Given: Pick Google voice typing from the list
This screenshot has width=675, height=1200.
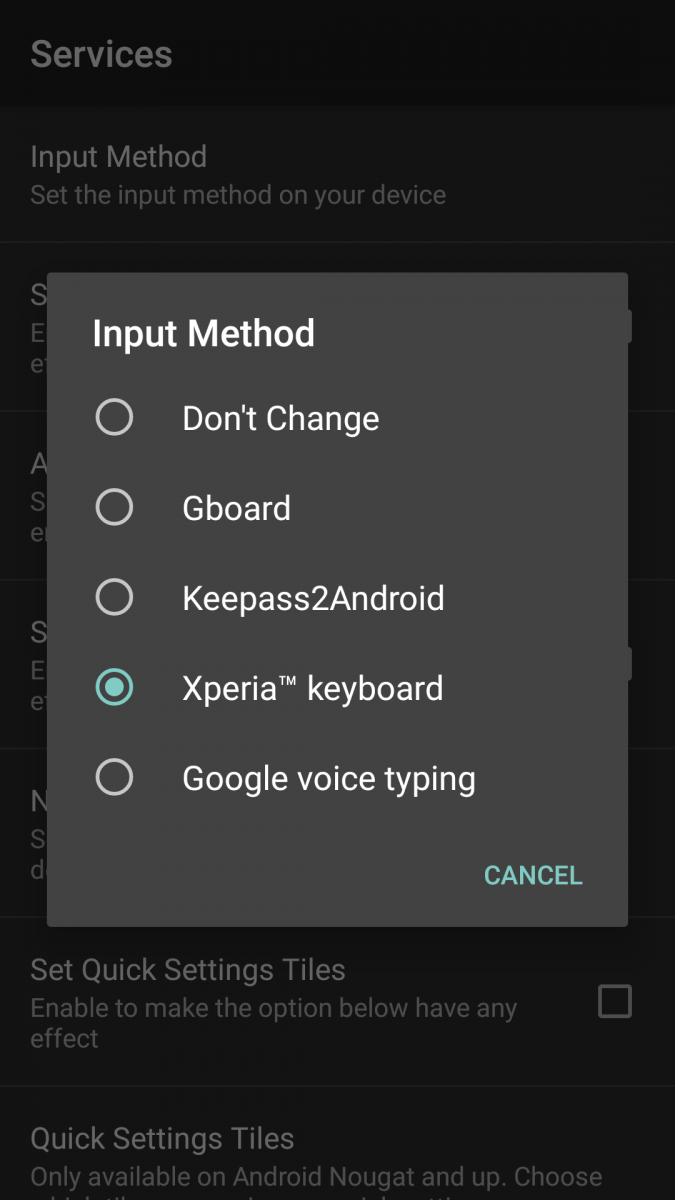Looking at the screenshot, I should tap(114, 777).
